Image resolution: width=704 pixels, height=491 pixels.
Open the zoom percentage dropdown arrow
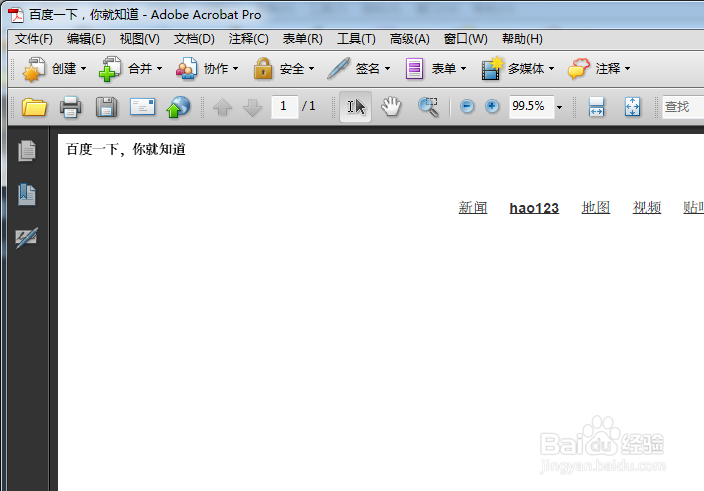tap(559, 107)
